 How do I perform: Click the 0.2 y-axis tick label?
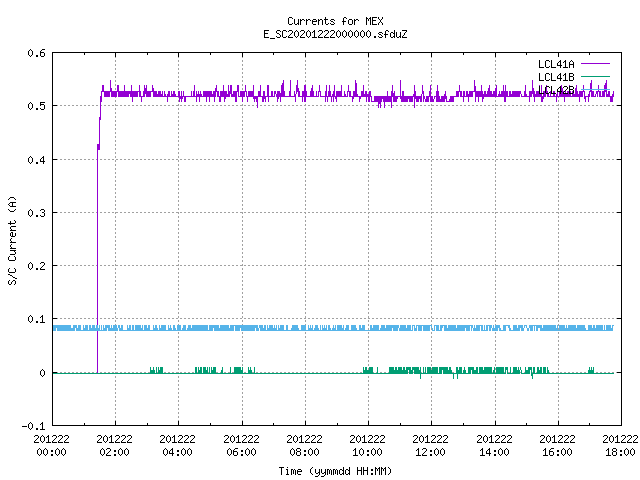coord(36,266)
